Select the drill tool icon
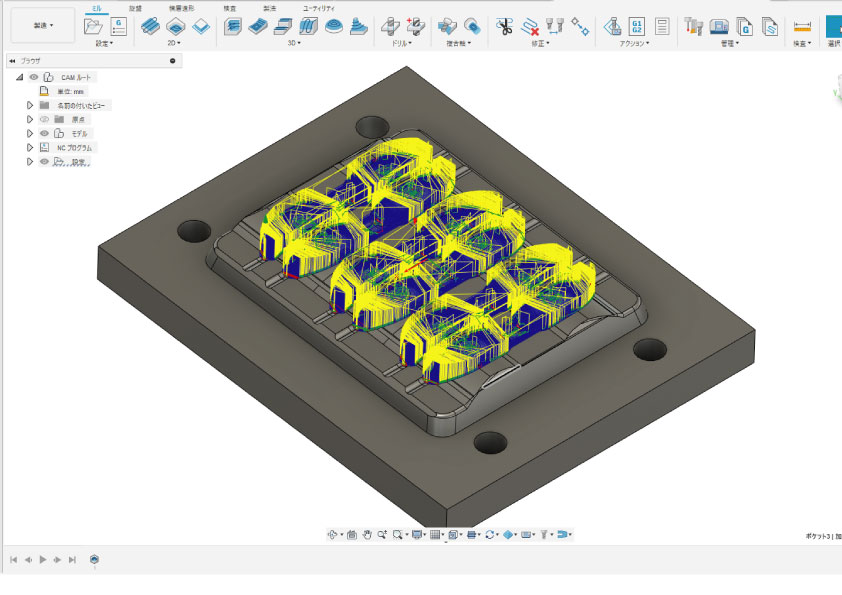 click(390, 26)
